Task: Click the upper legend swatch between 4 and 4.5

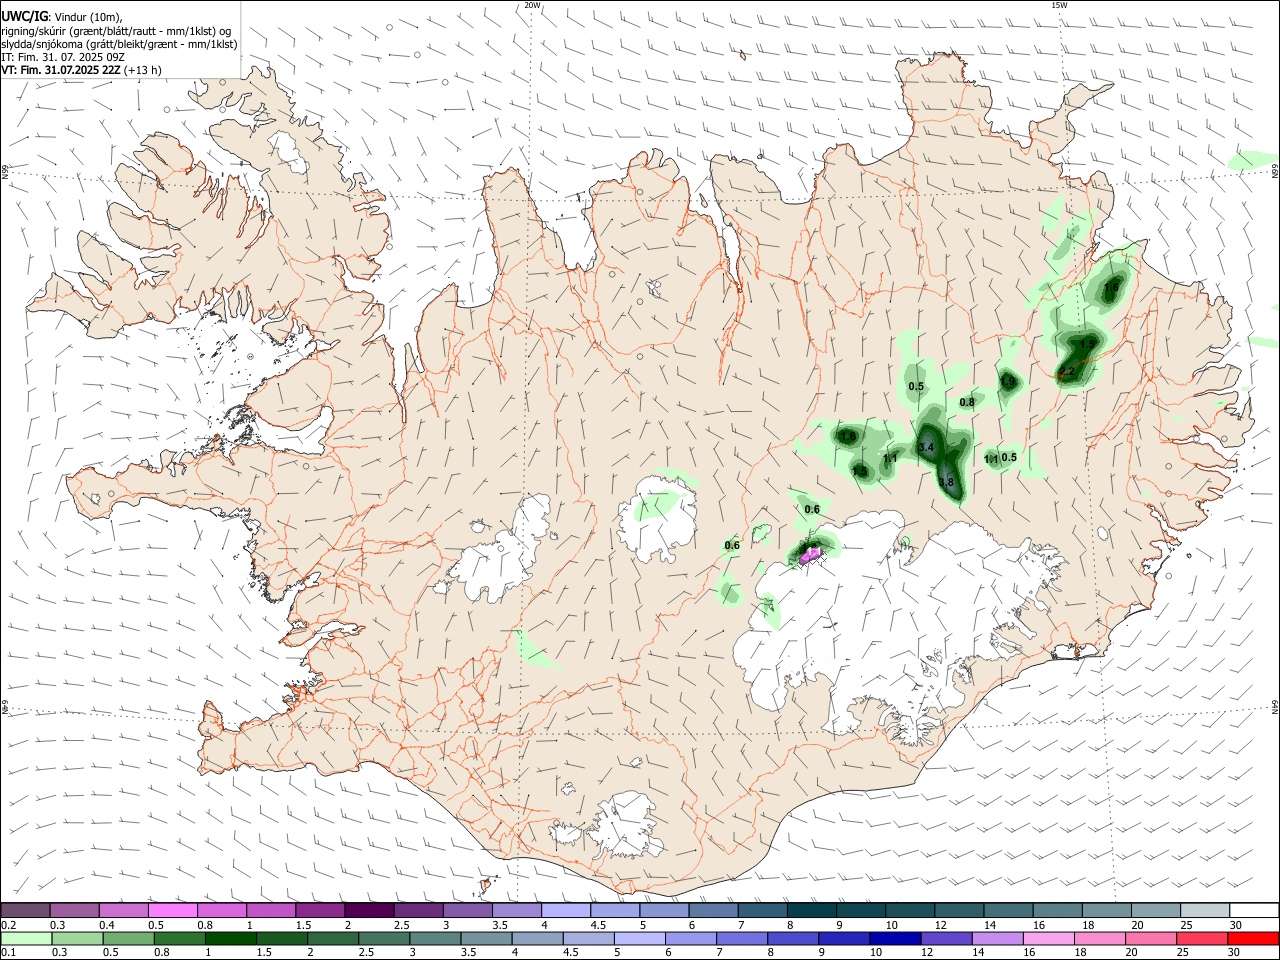Action: click(x=566, y=910)
